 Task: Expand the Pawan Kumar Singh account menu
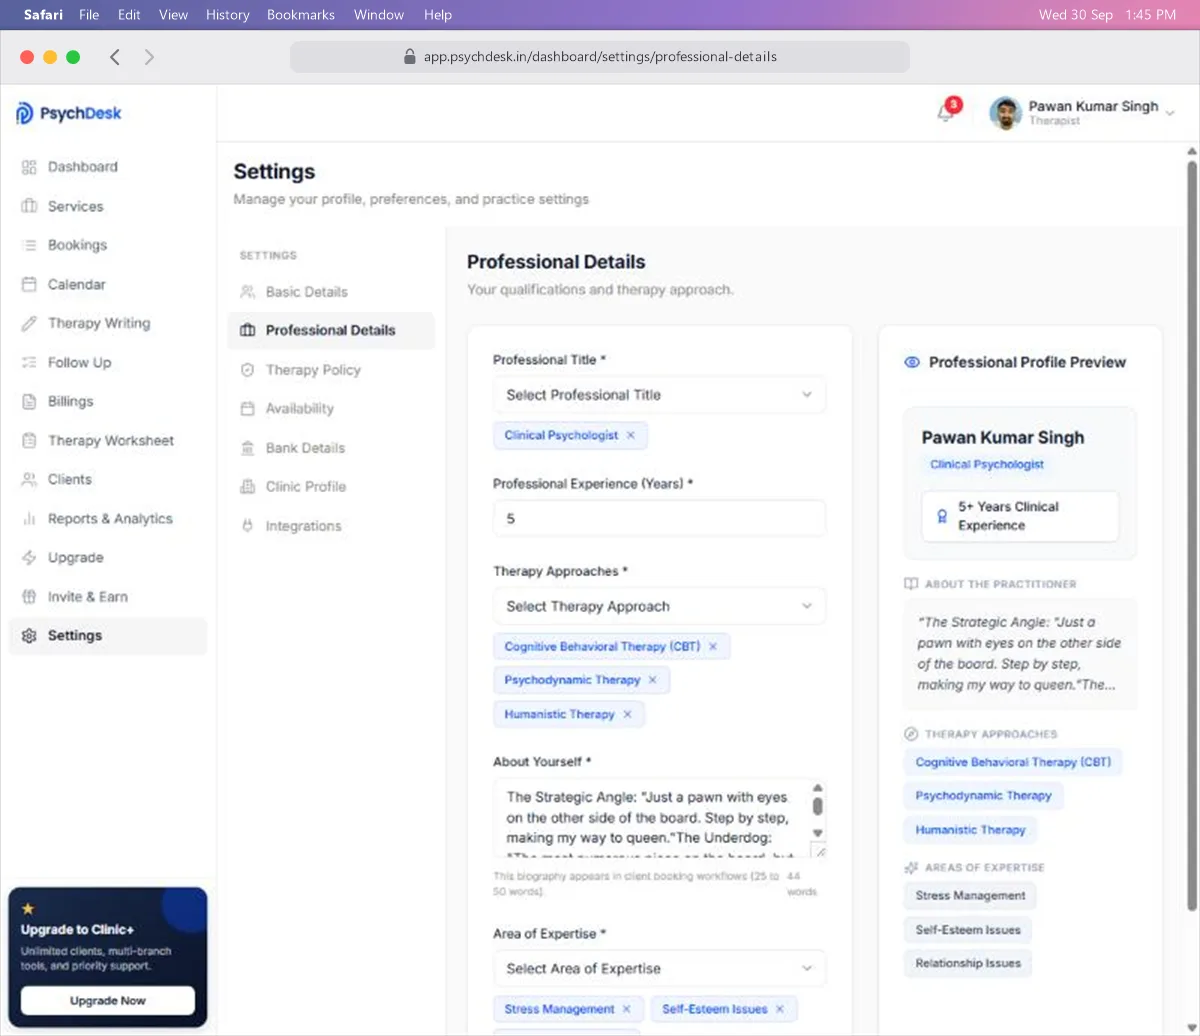pyautogui.click(x=1082, y=113)
